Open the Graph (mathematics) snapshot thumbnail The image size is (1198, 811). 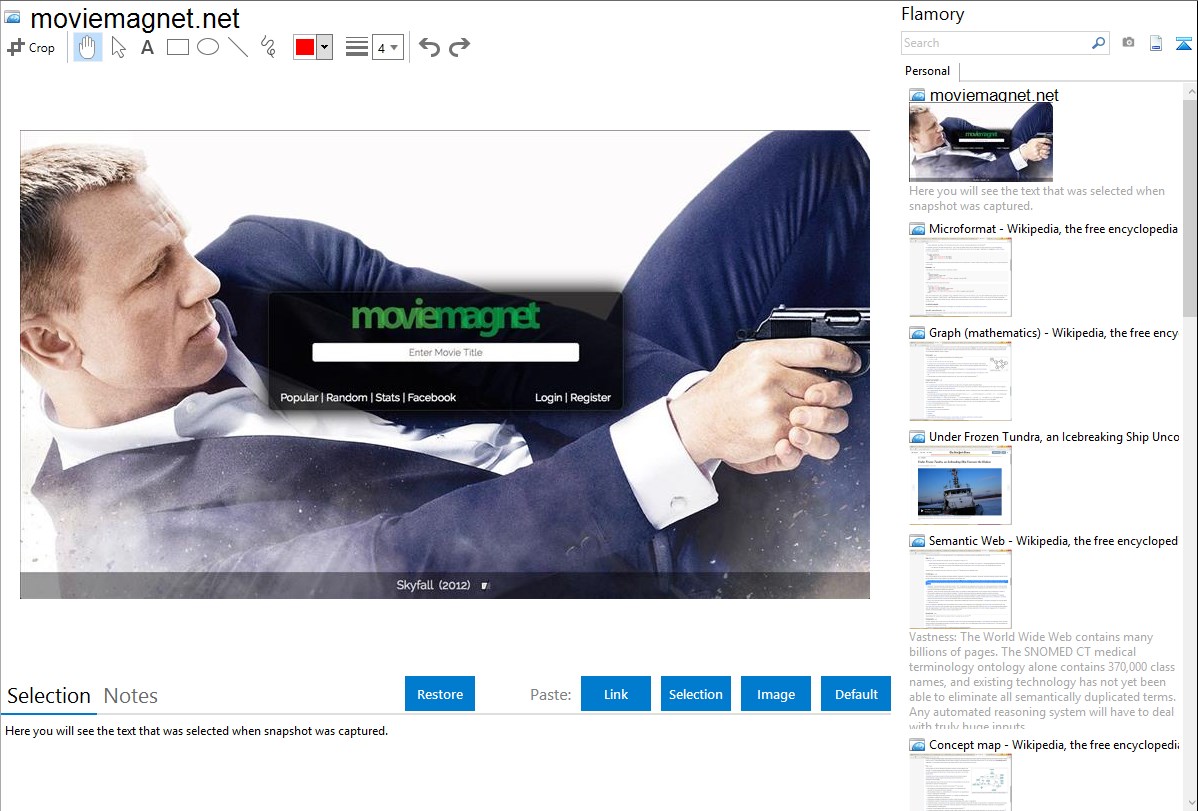pyautogui.click(x=960, y=381)
